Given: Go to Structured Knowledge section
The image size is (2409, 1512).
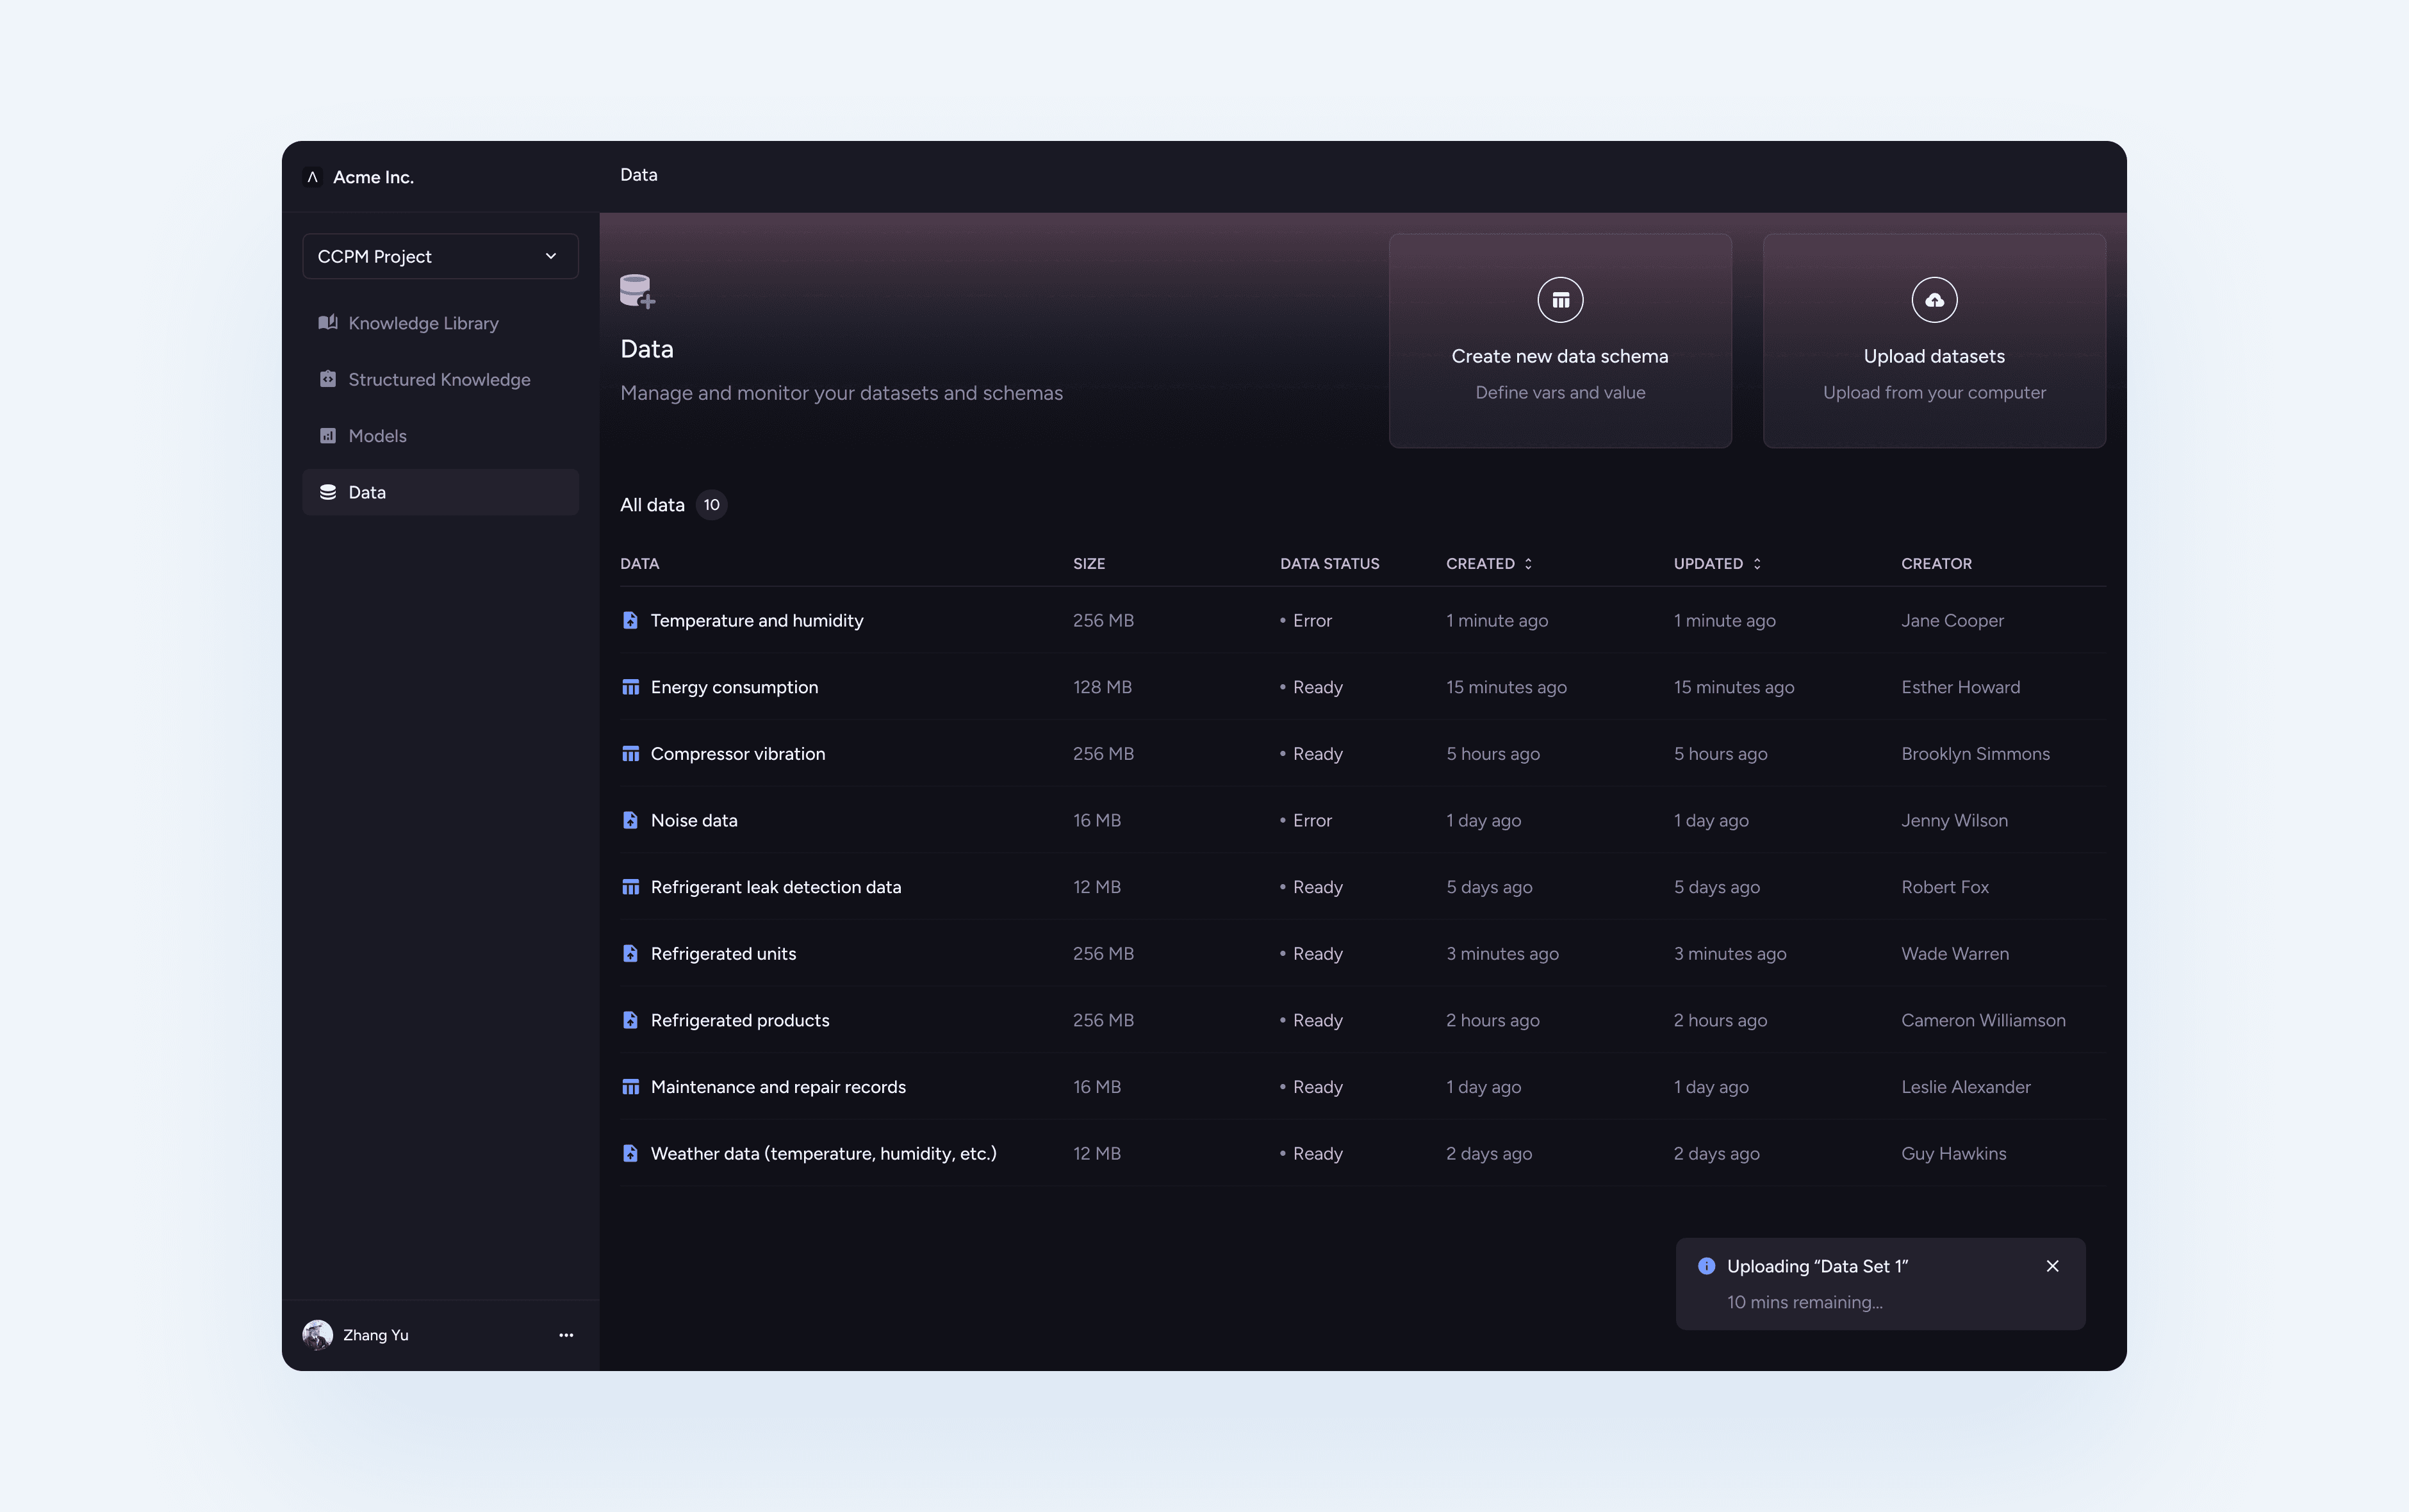Looking at the screenshot, I should point(439,379).
